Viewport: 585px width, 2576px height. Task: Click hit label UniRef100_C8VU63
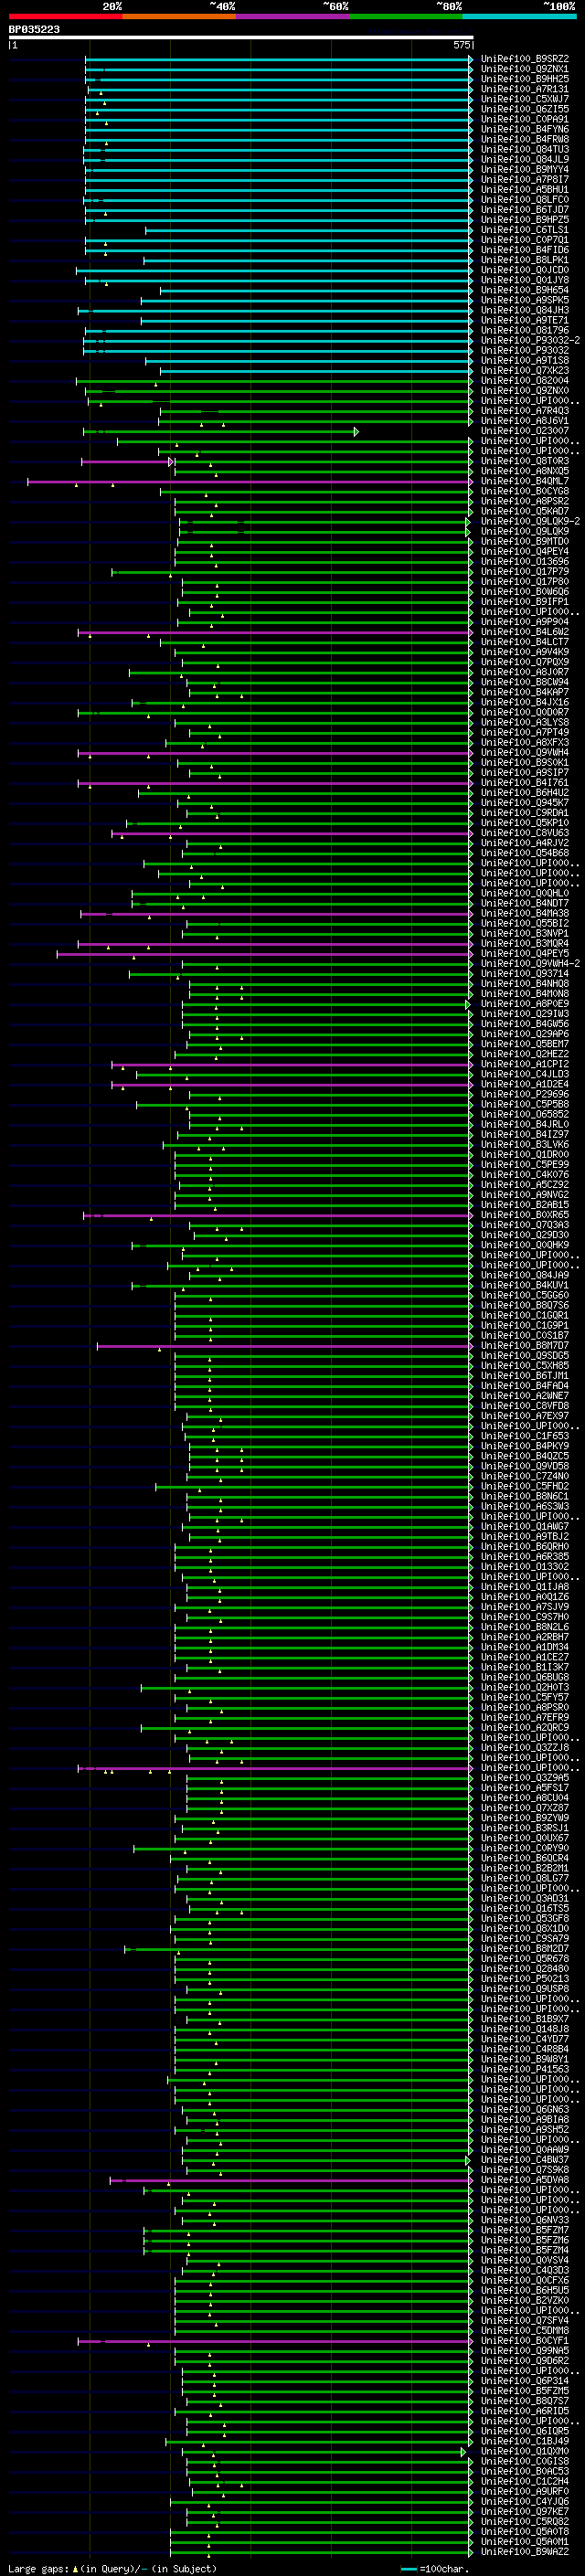[x=524, y=833]
